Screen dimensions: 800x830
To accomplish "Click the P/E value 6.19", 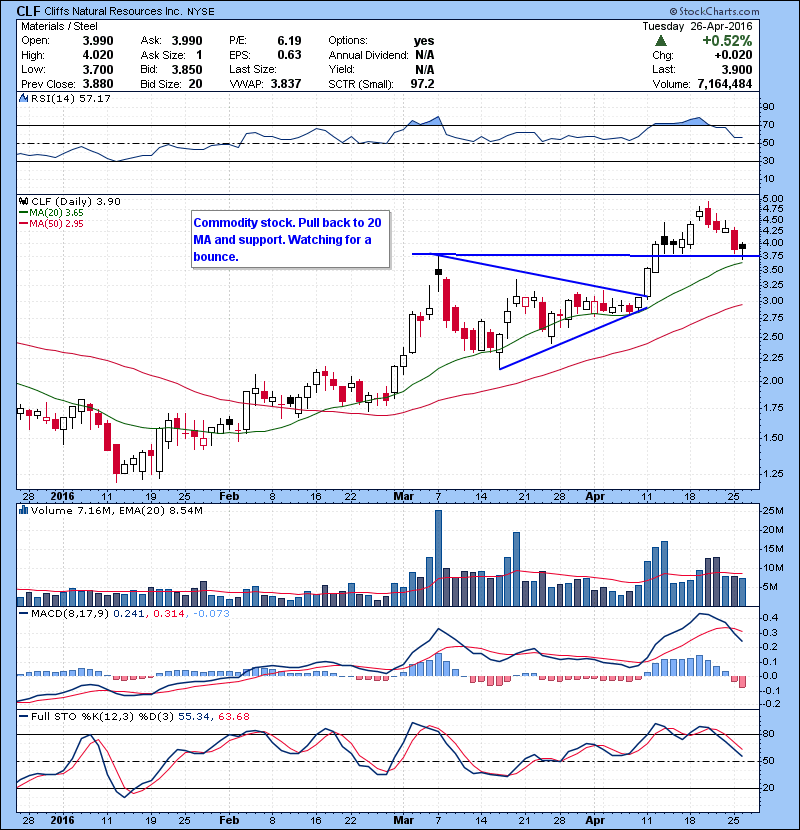I will point(289,41).
